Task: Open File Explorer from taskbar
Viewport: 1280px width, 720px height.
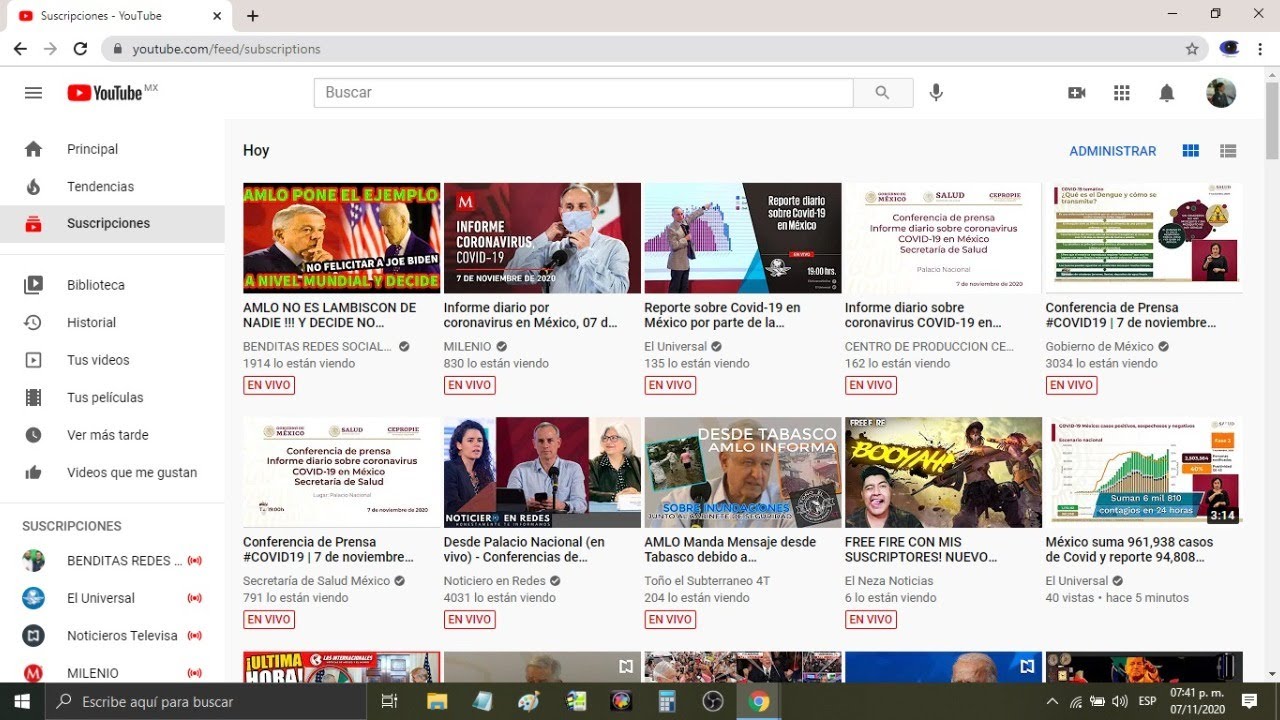Action: [x=436, y=701]
